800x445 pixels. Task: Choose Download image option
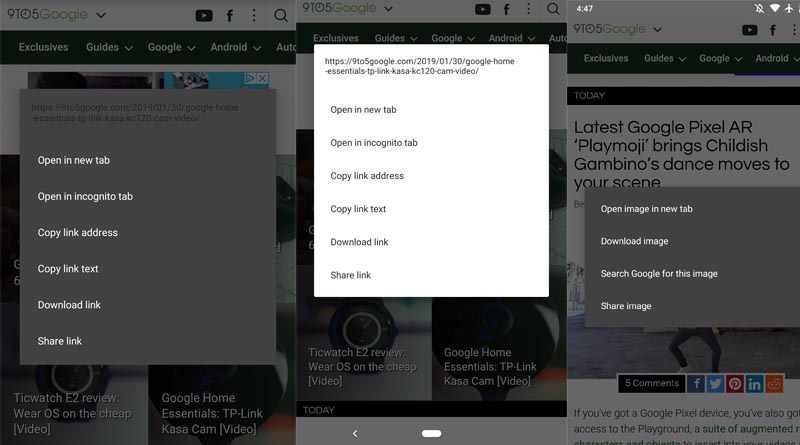click(x=634, y=241)
